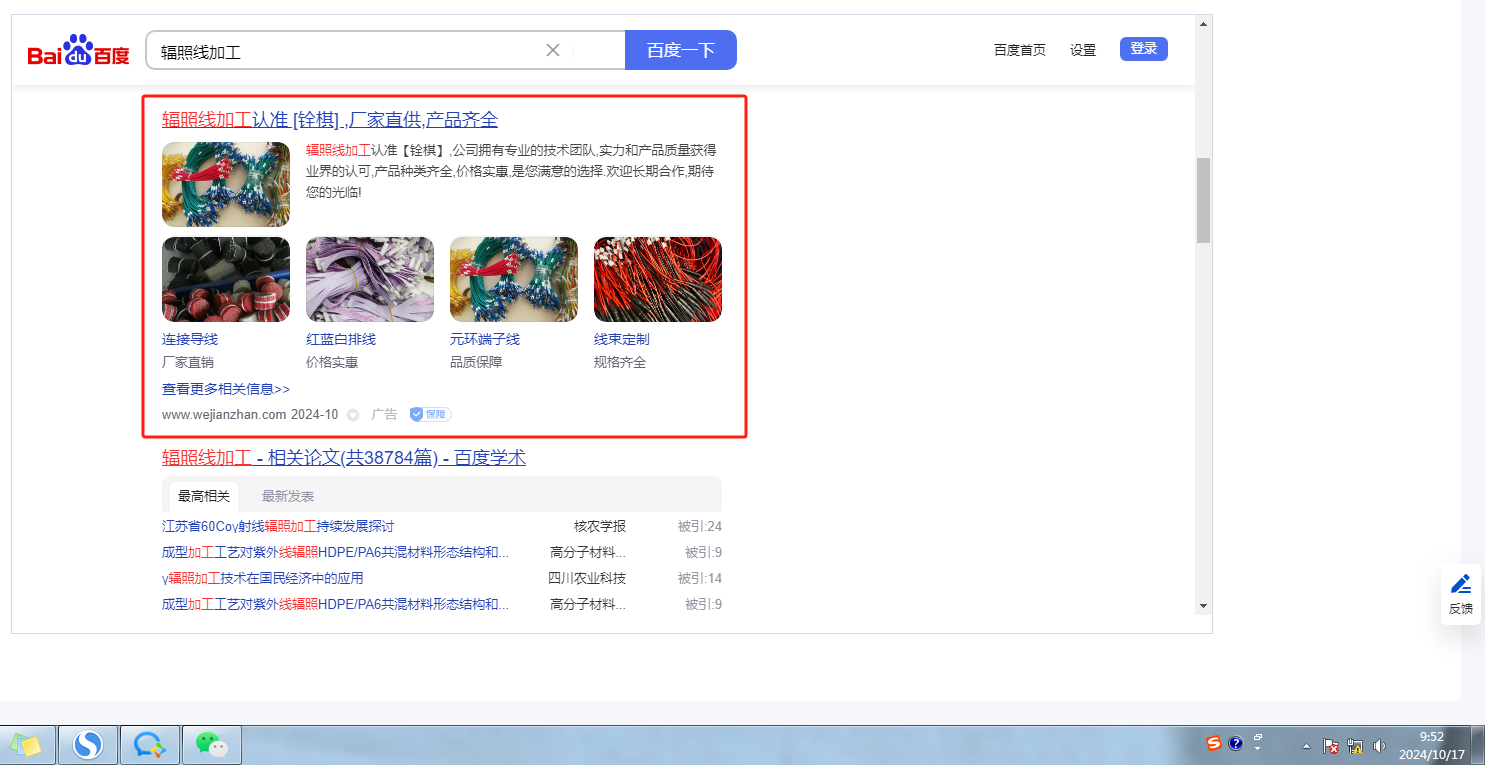Open paper 江苏省60Coγ射线辐照加工持续发展探讨
The width and height of the screenshot is (1485, 765).
click(x=278, y=526)
